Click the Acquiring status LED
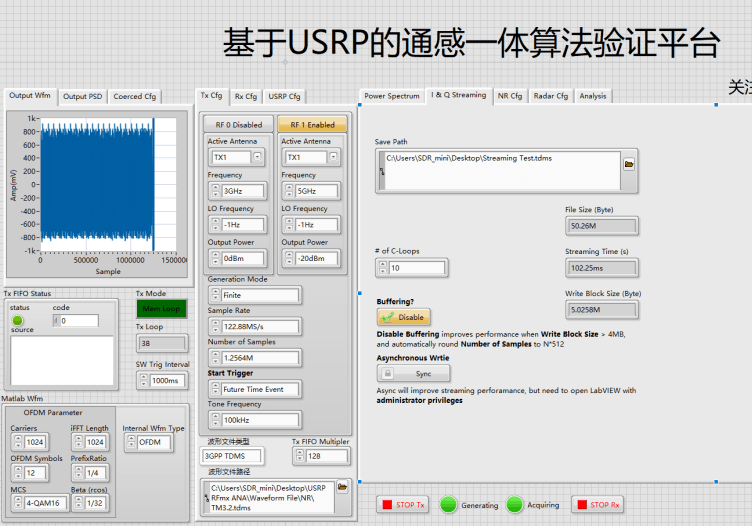 pyautogui.click(x=514, y=505)
